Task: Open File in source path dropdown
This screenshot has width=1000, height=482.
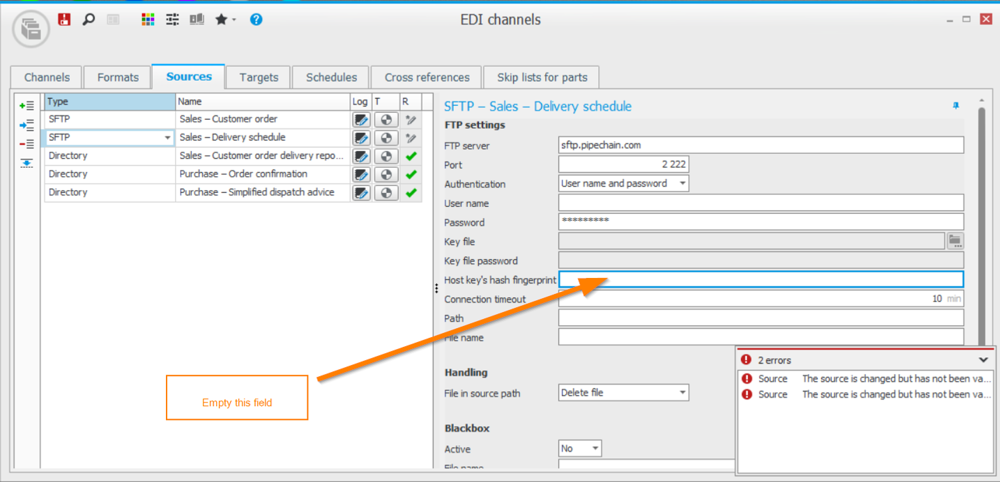Action: click(682, 393)
